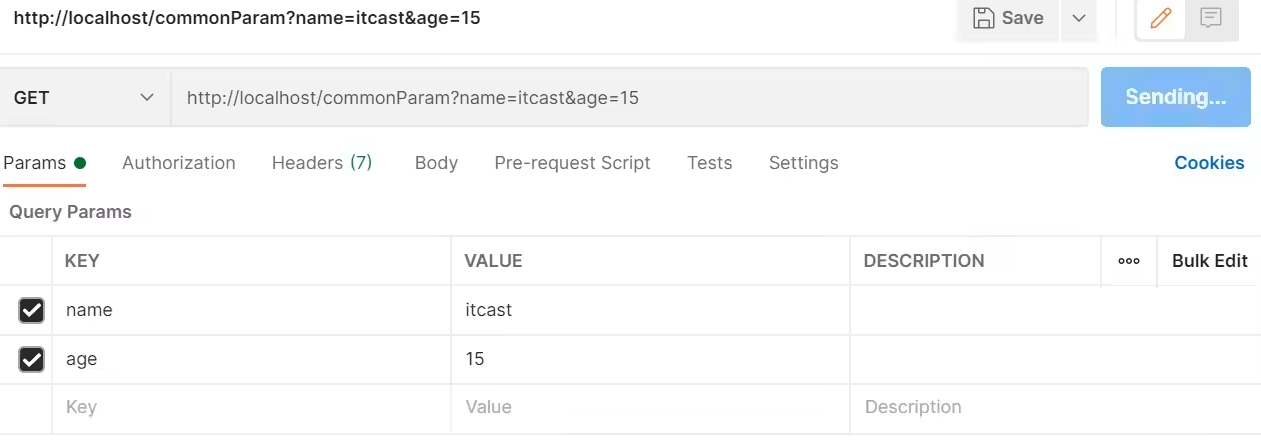Expand the Save options arrow
Screen dimensions: 1261x443
click(x=1078, y=18)
